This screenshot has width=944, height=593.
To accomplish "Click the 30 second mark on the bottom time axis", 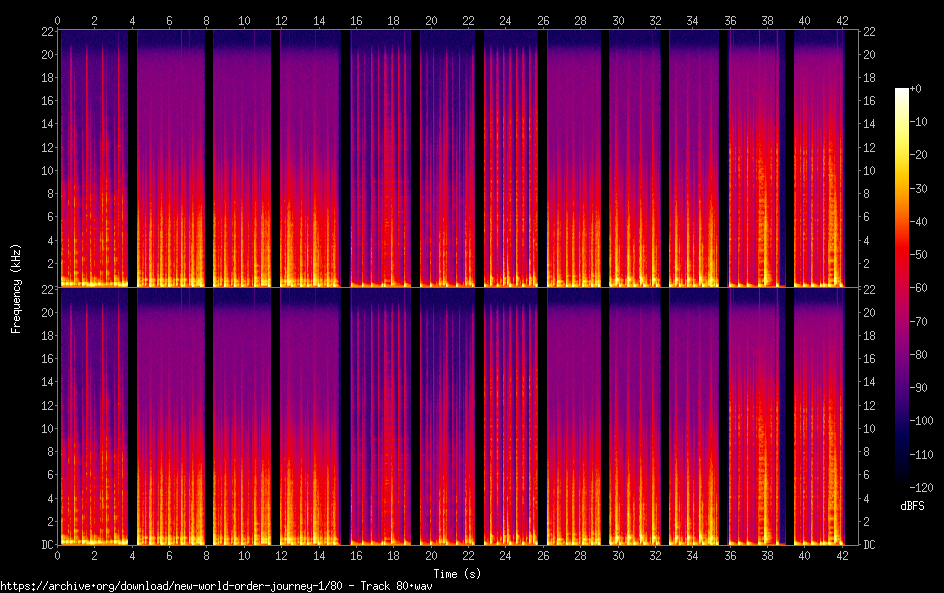I will tap(618, 555).
